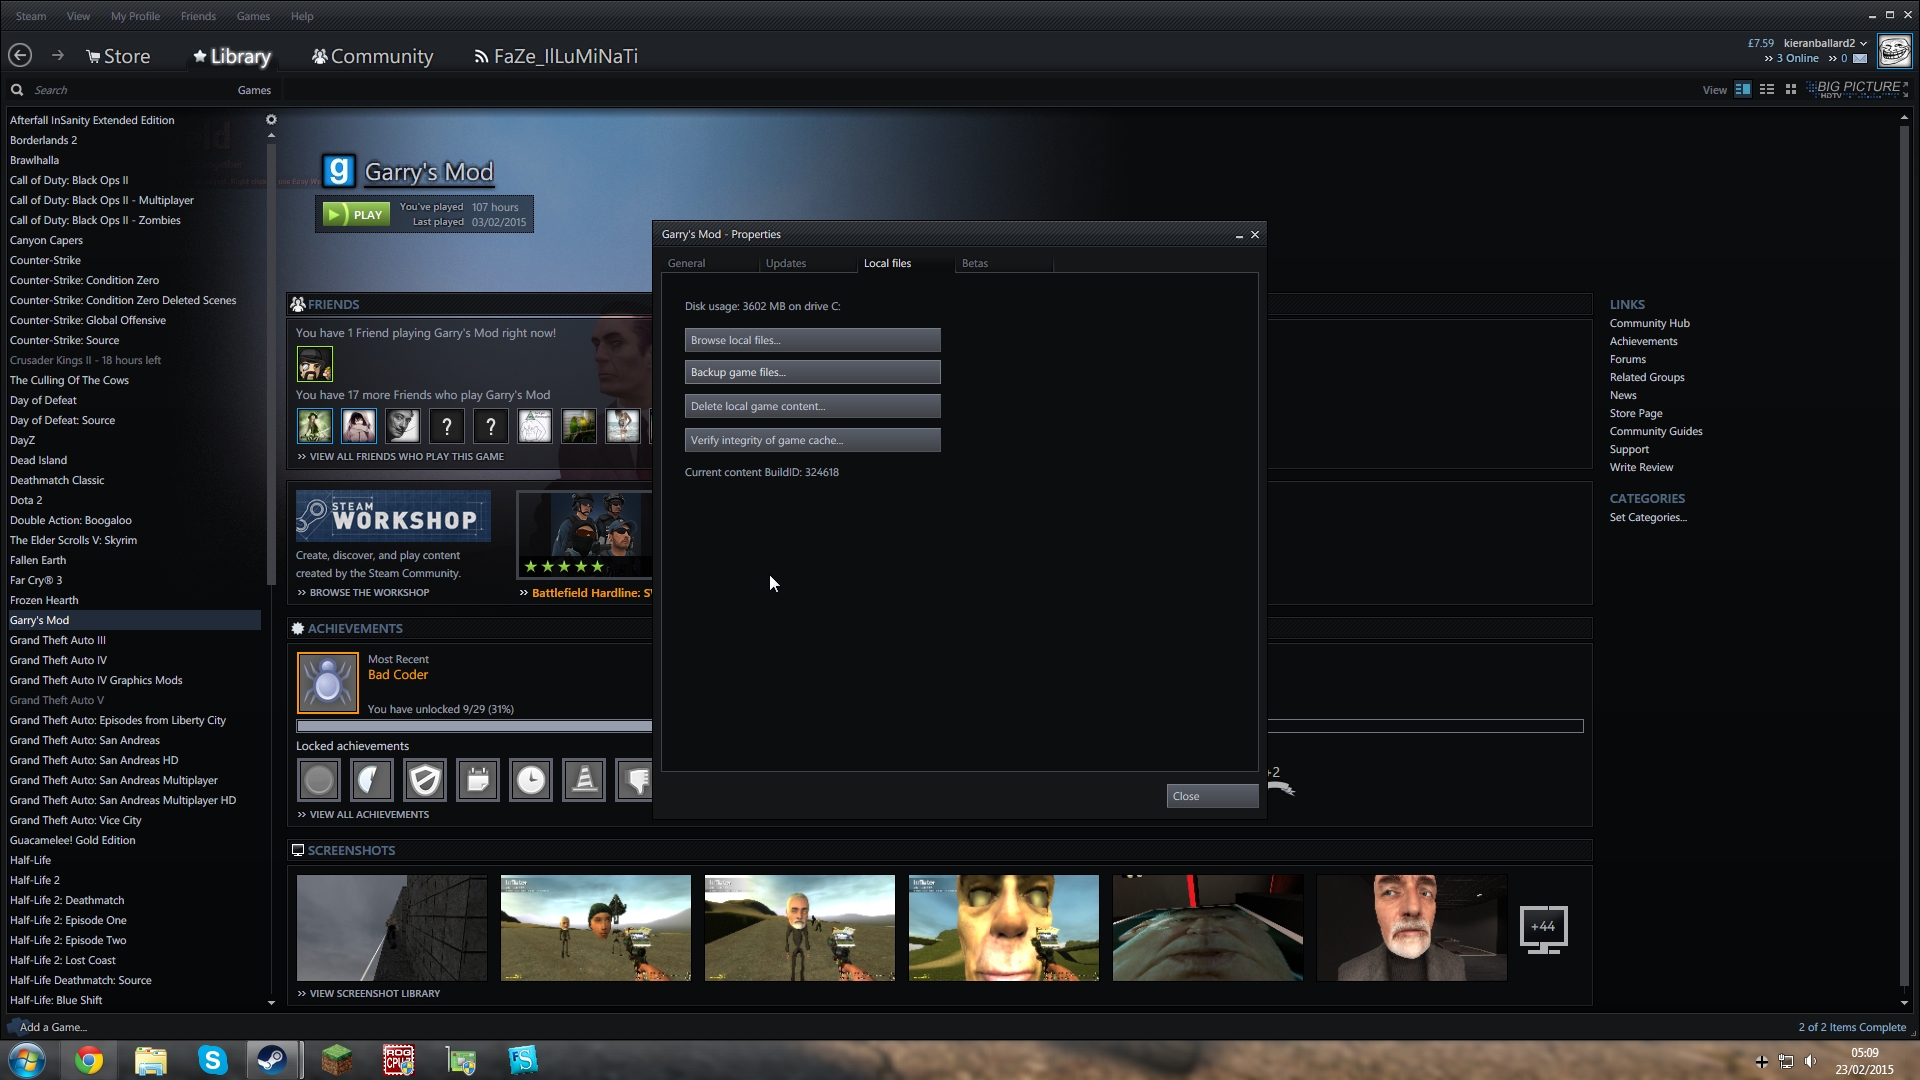Screen dimensions: 1920x1080
Task: Open Windows File Explorer from taskbar
Action: (x=151, y=1060)
